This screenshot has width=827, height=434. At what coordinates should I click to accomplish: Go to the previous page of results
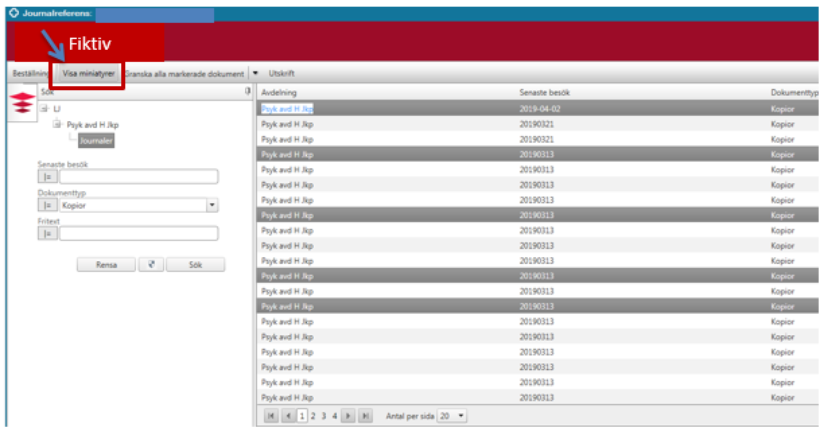point(287,415)
